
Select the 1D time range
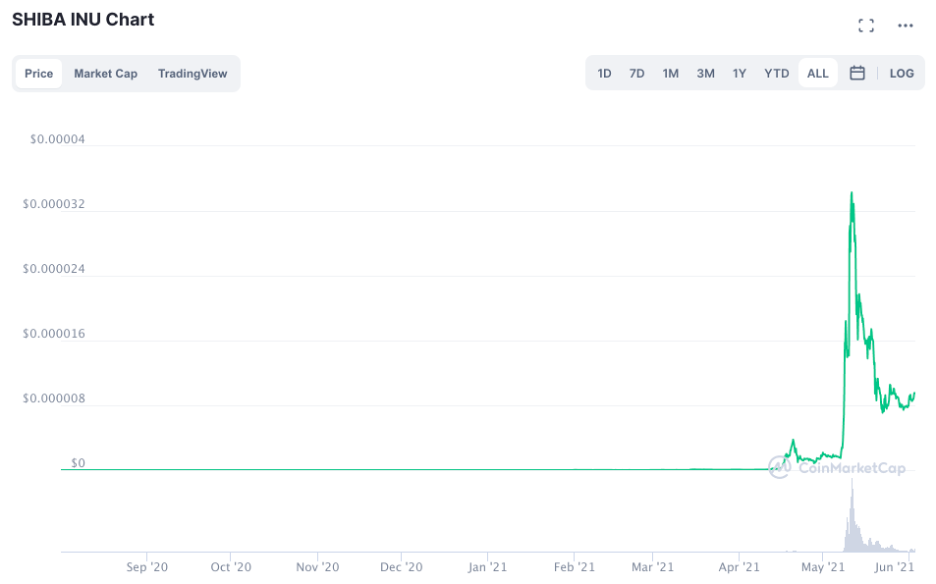pyautogui.click(x=604, y=73)
